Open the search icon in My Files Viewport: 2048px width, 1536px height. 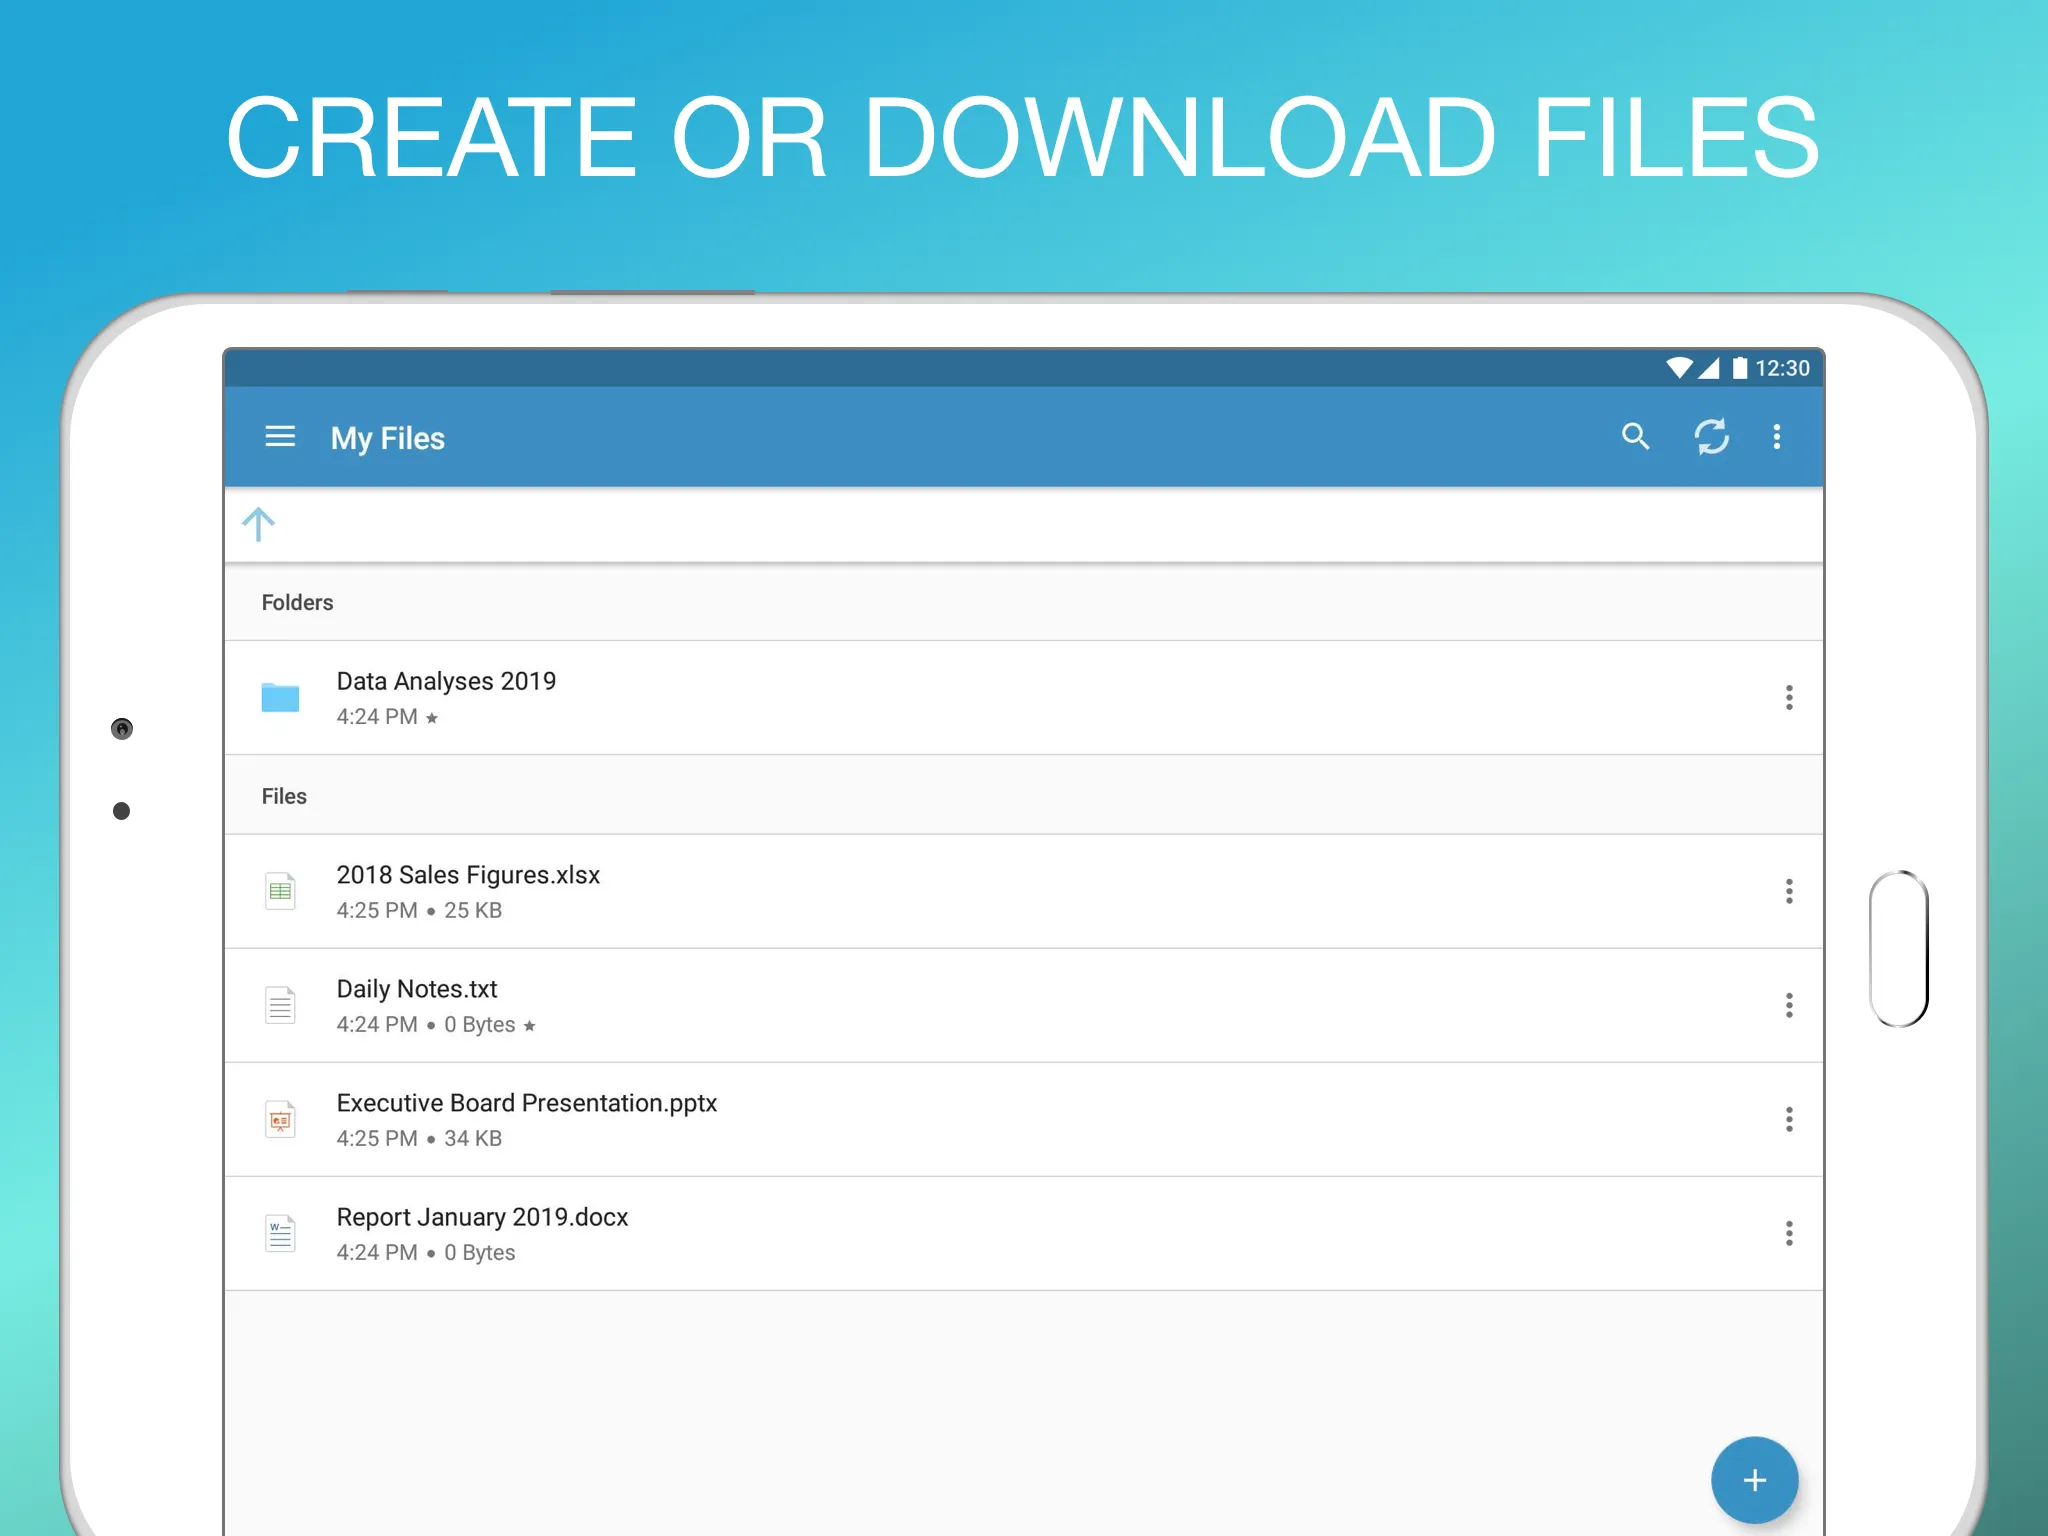click(x=1635, y=436)
